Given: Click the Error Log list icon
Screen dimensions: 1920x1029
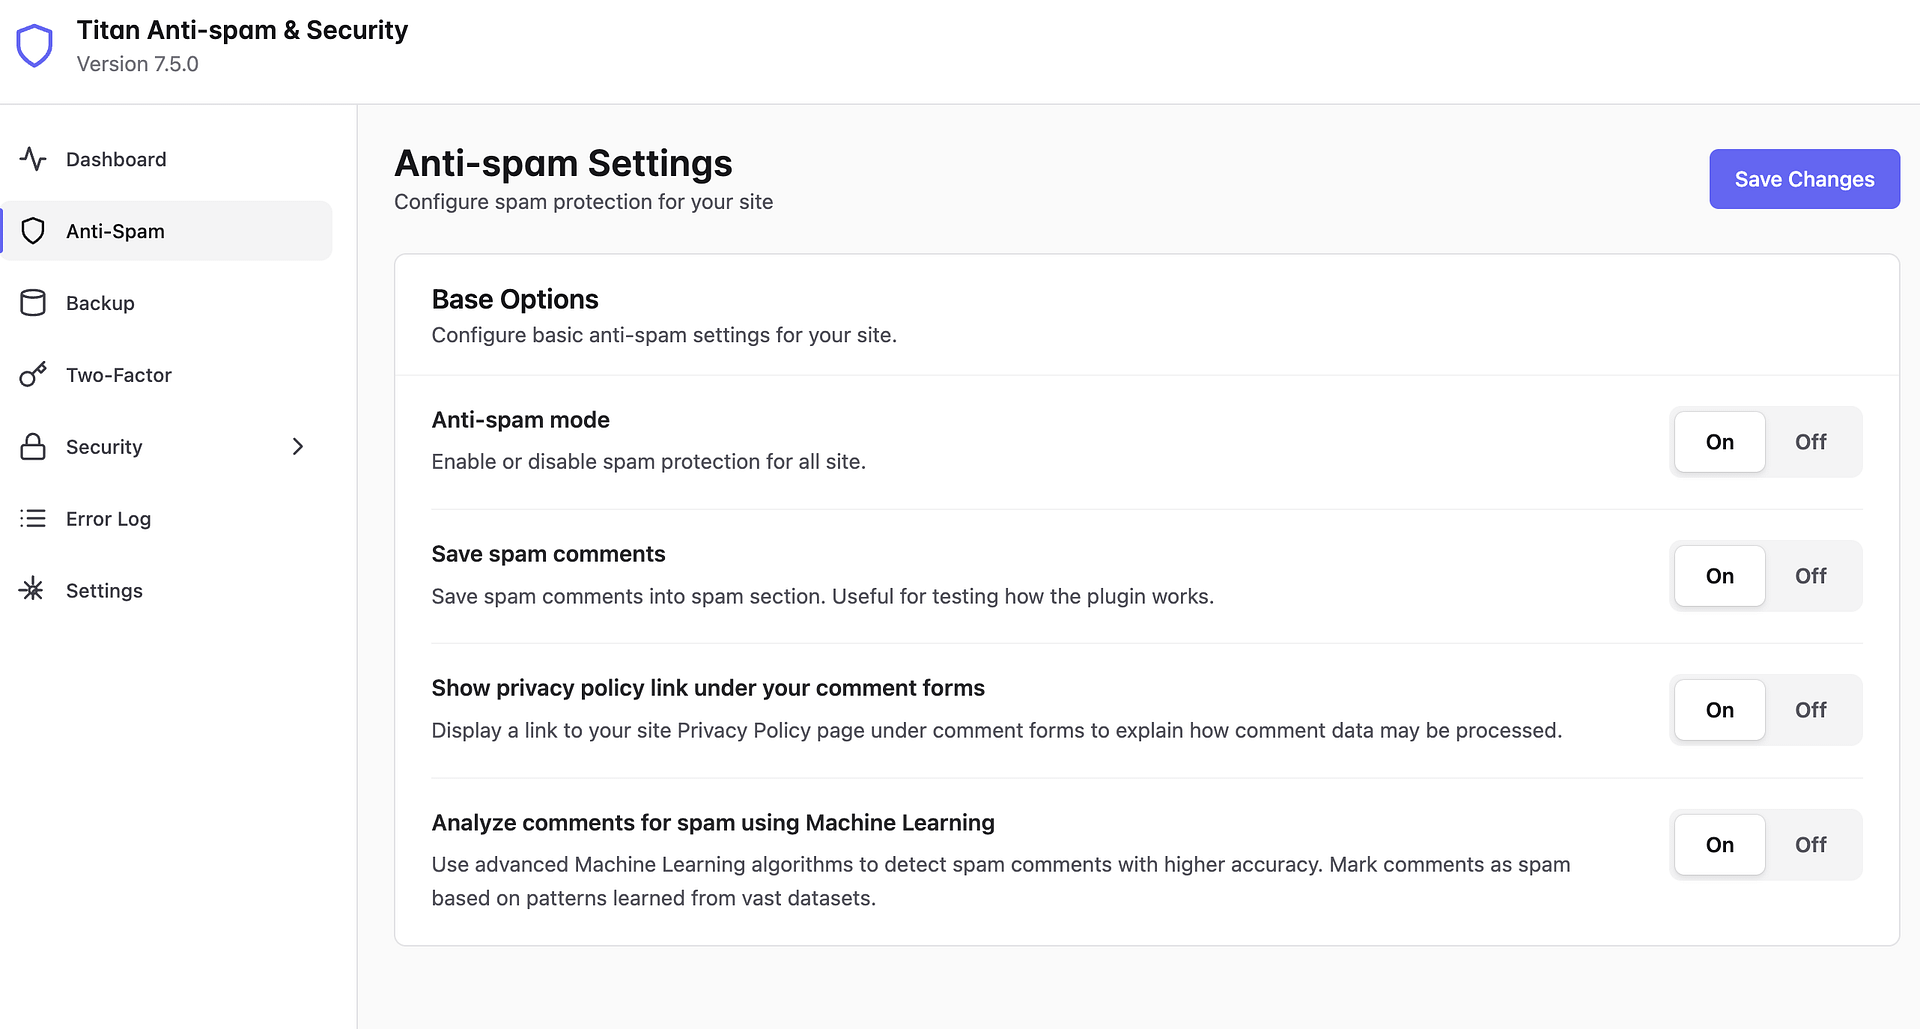Looking at the screenshot, I should click(33, 519).
